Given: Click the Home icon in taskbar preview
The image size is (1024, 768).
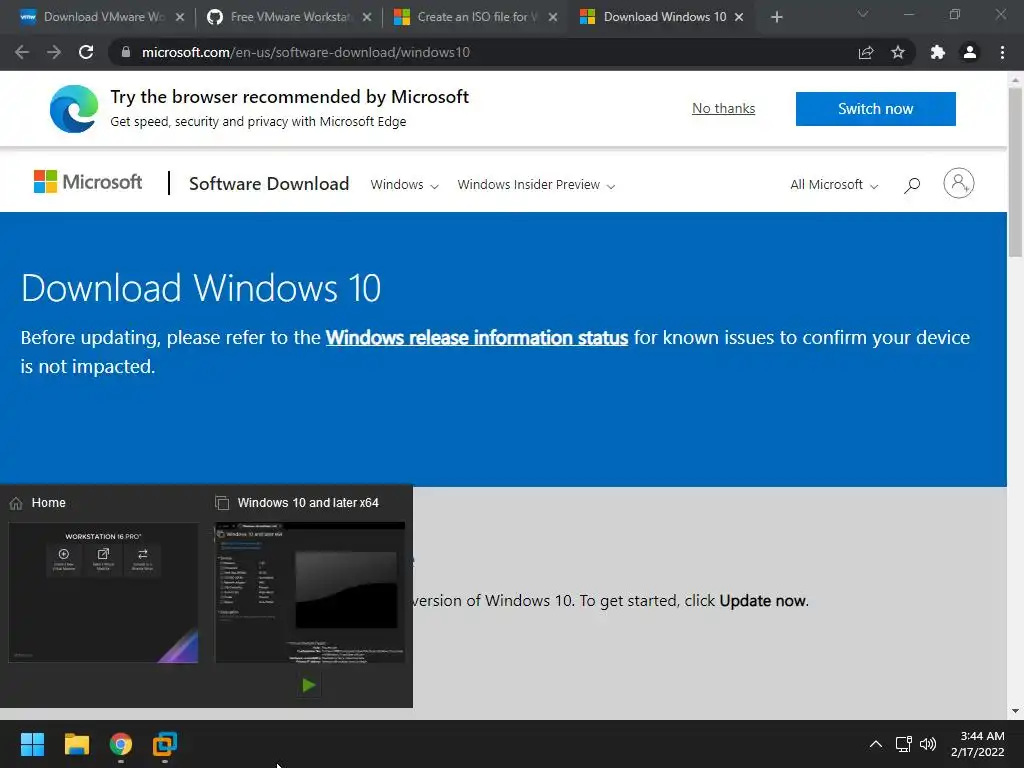Looking at the screenshot, I should (x=16, y=503).
